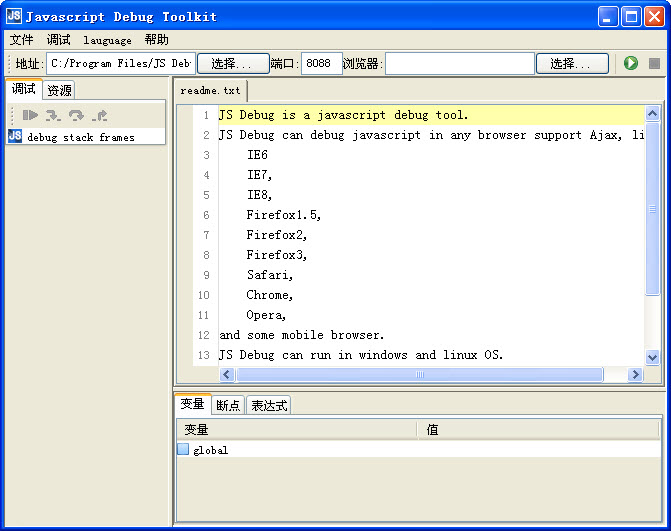Screen dimensions: 671x531
Task: Close the Javascript Debug Toolkit window
Action: tap(655, 17)
